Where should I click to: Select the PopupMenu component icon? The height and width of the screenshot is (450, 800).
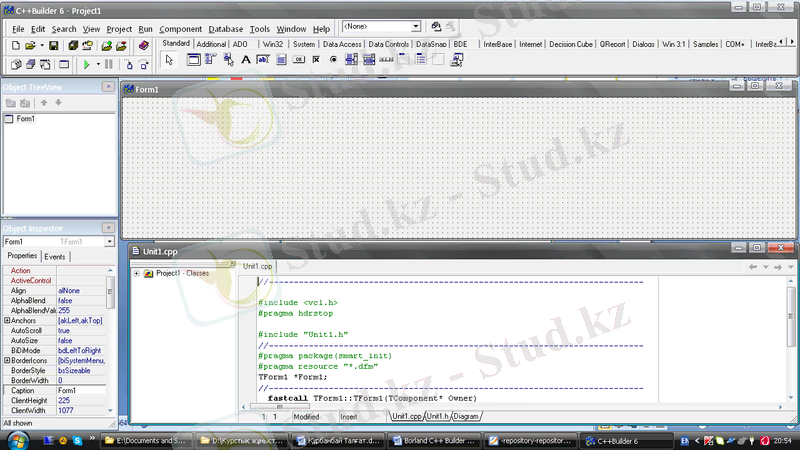coord(228,60)
